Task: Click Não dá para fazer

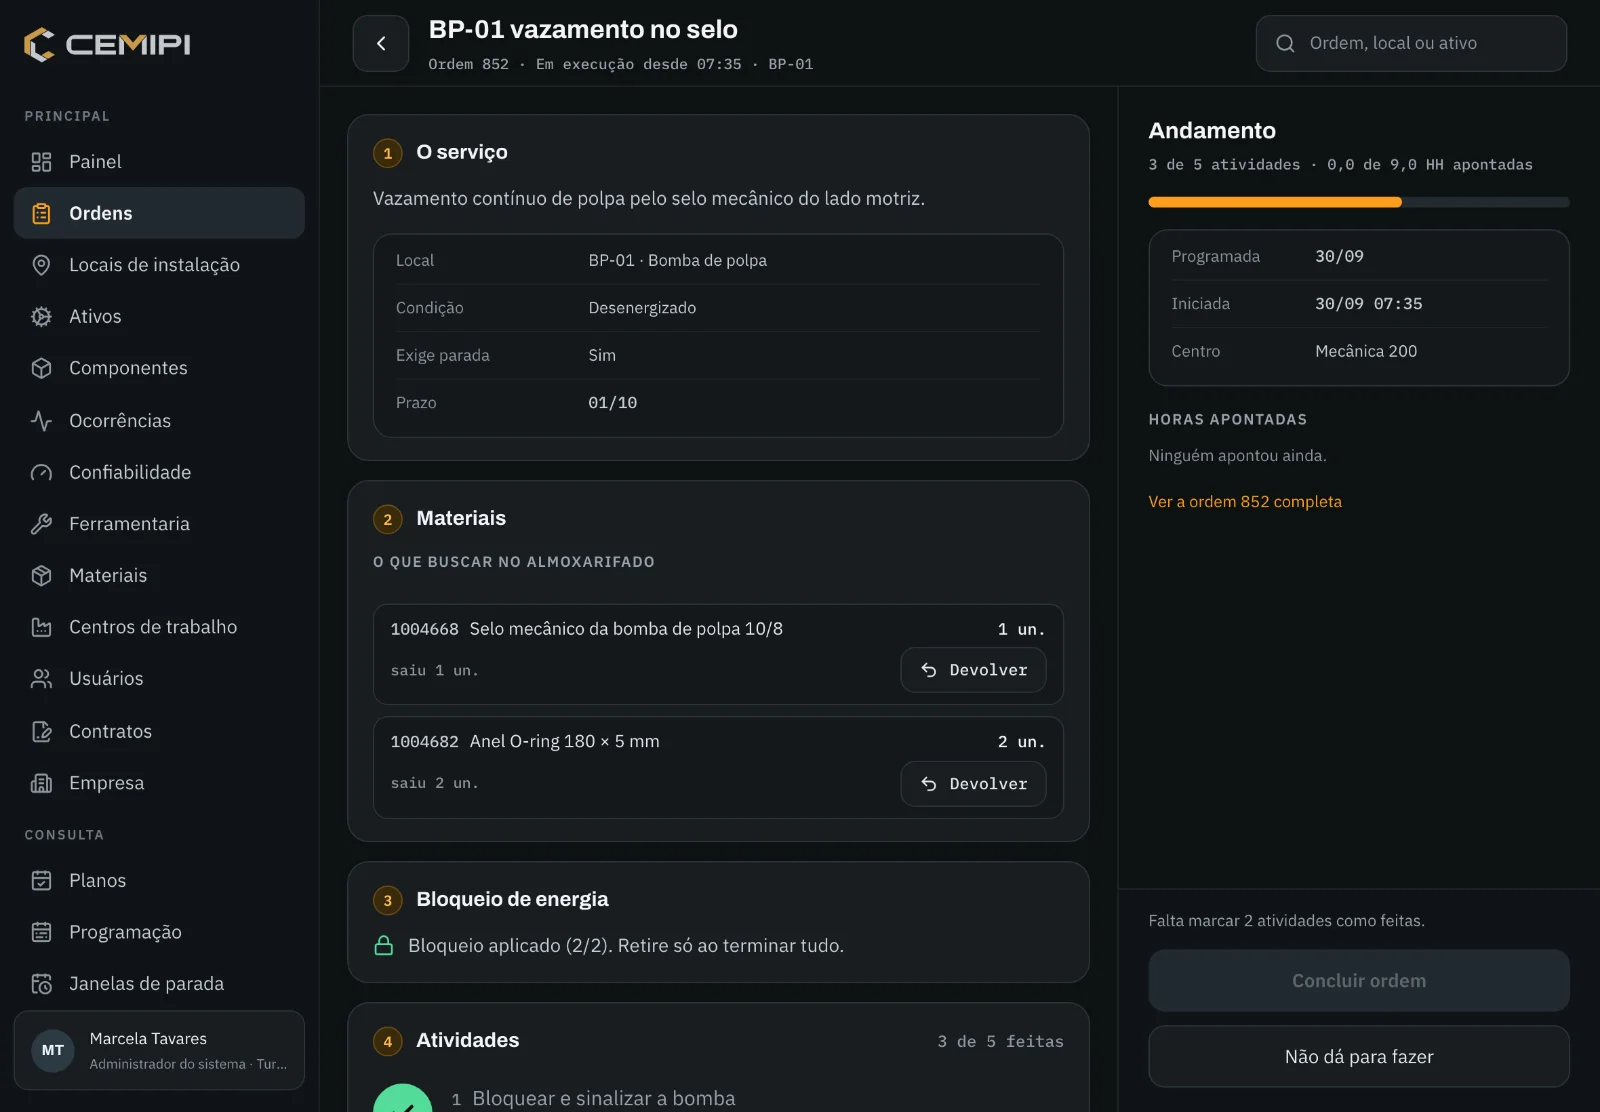Action: click(x=1359, y=1057)
